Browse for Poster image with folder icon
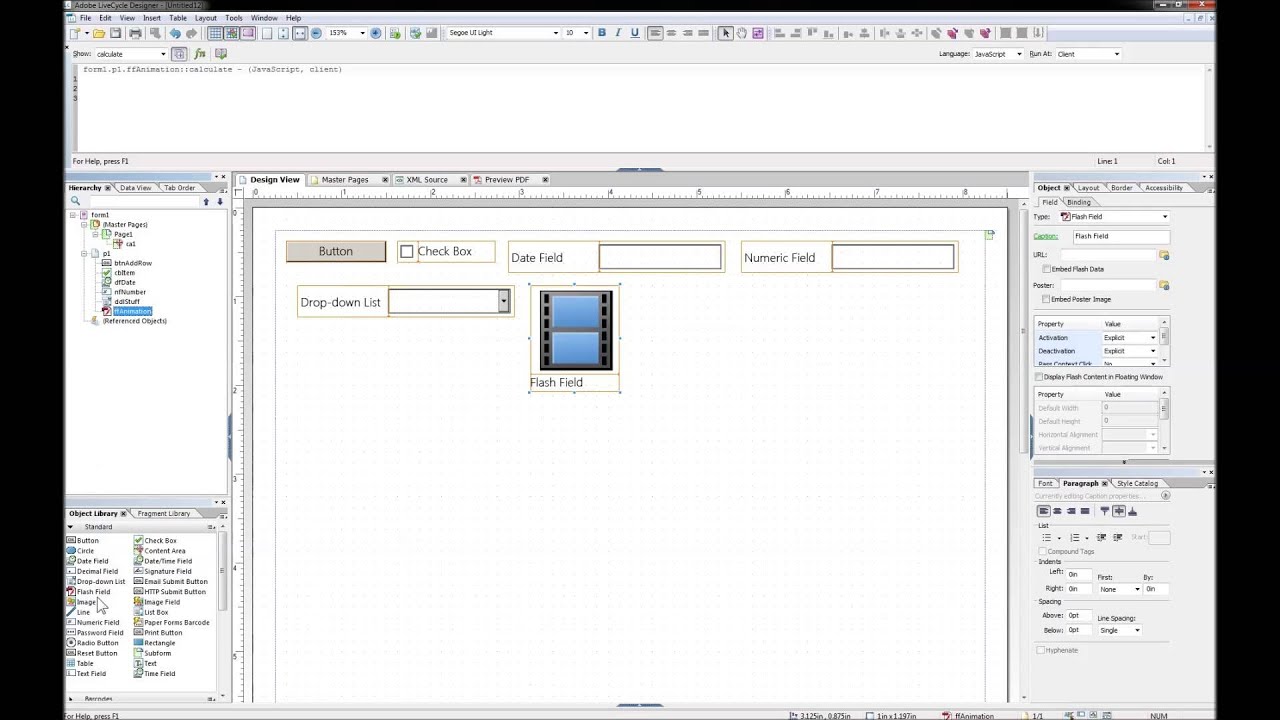Image resolution: width=1280 pixels, height=720 pixels. pyautogui.click(x=1164, y=285)
